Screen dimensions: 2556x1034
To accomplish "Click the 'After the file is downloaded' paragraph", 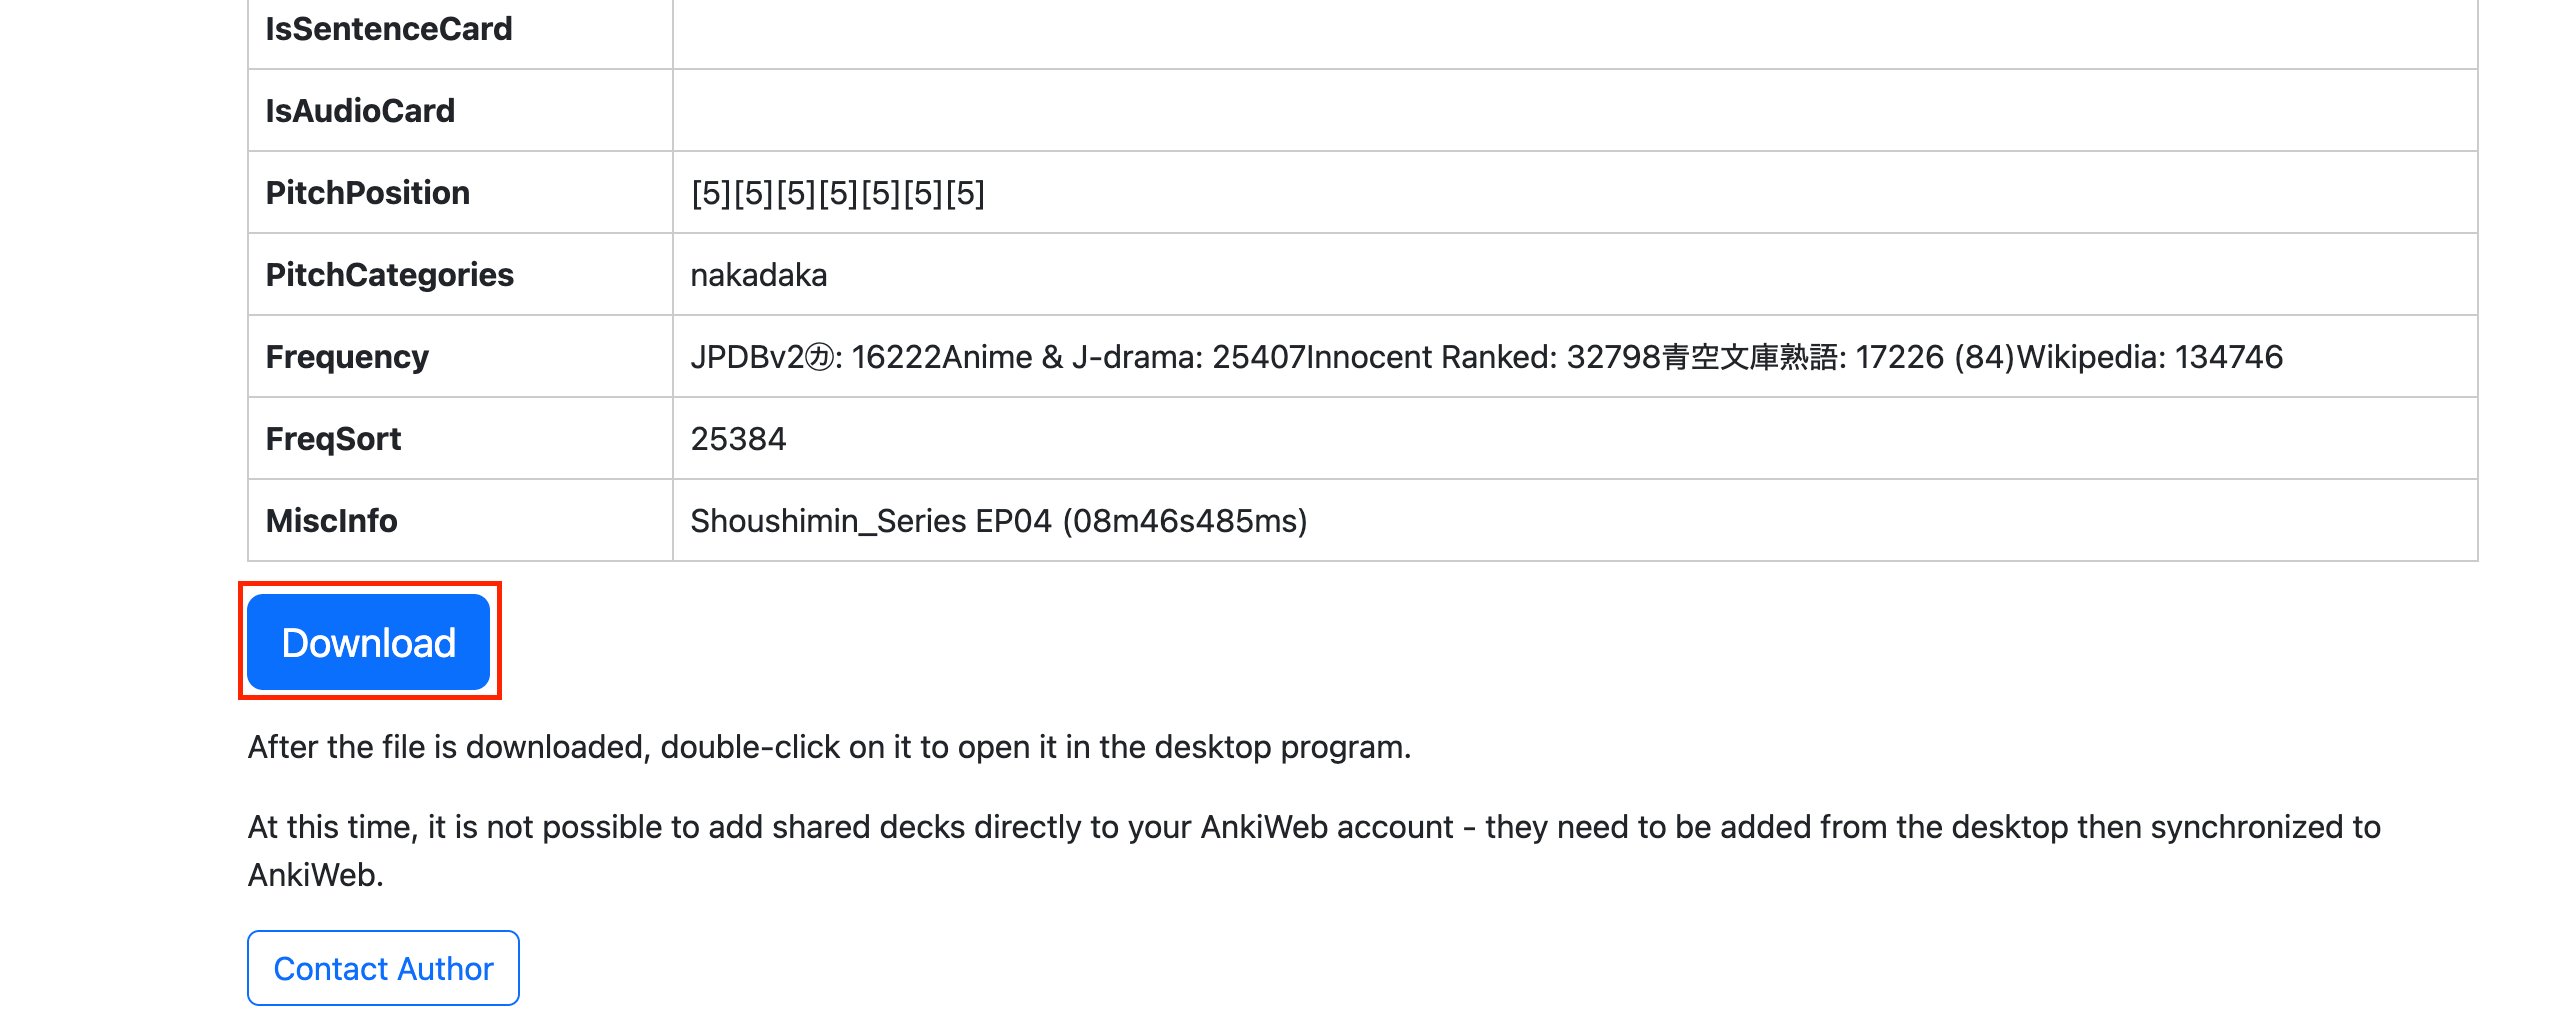I will coord(829,747).
